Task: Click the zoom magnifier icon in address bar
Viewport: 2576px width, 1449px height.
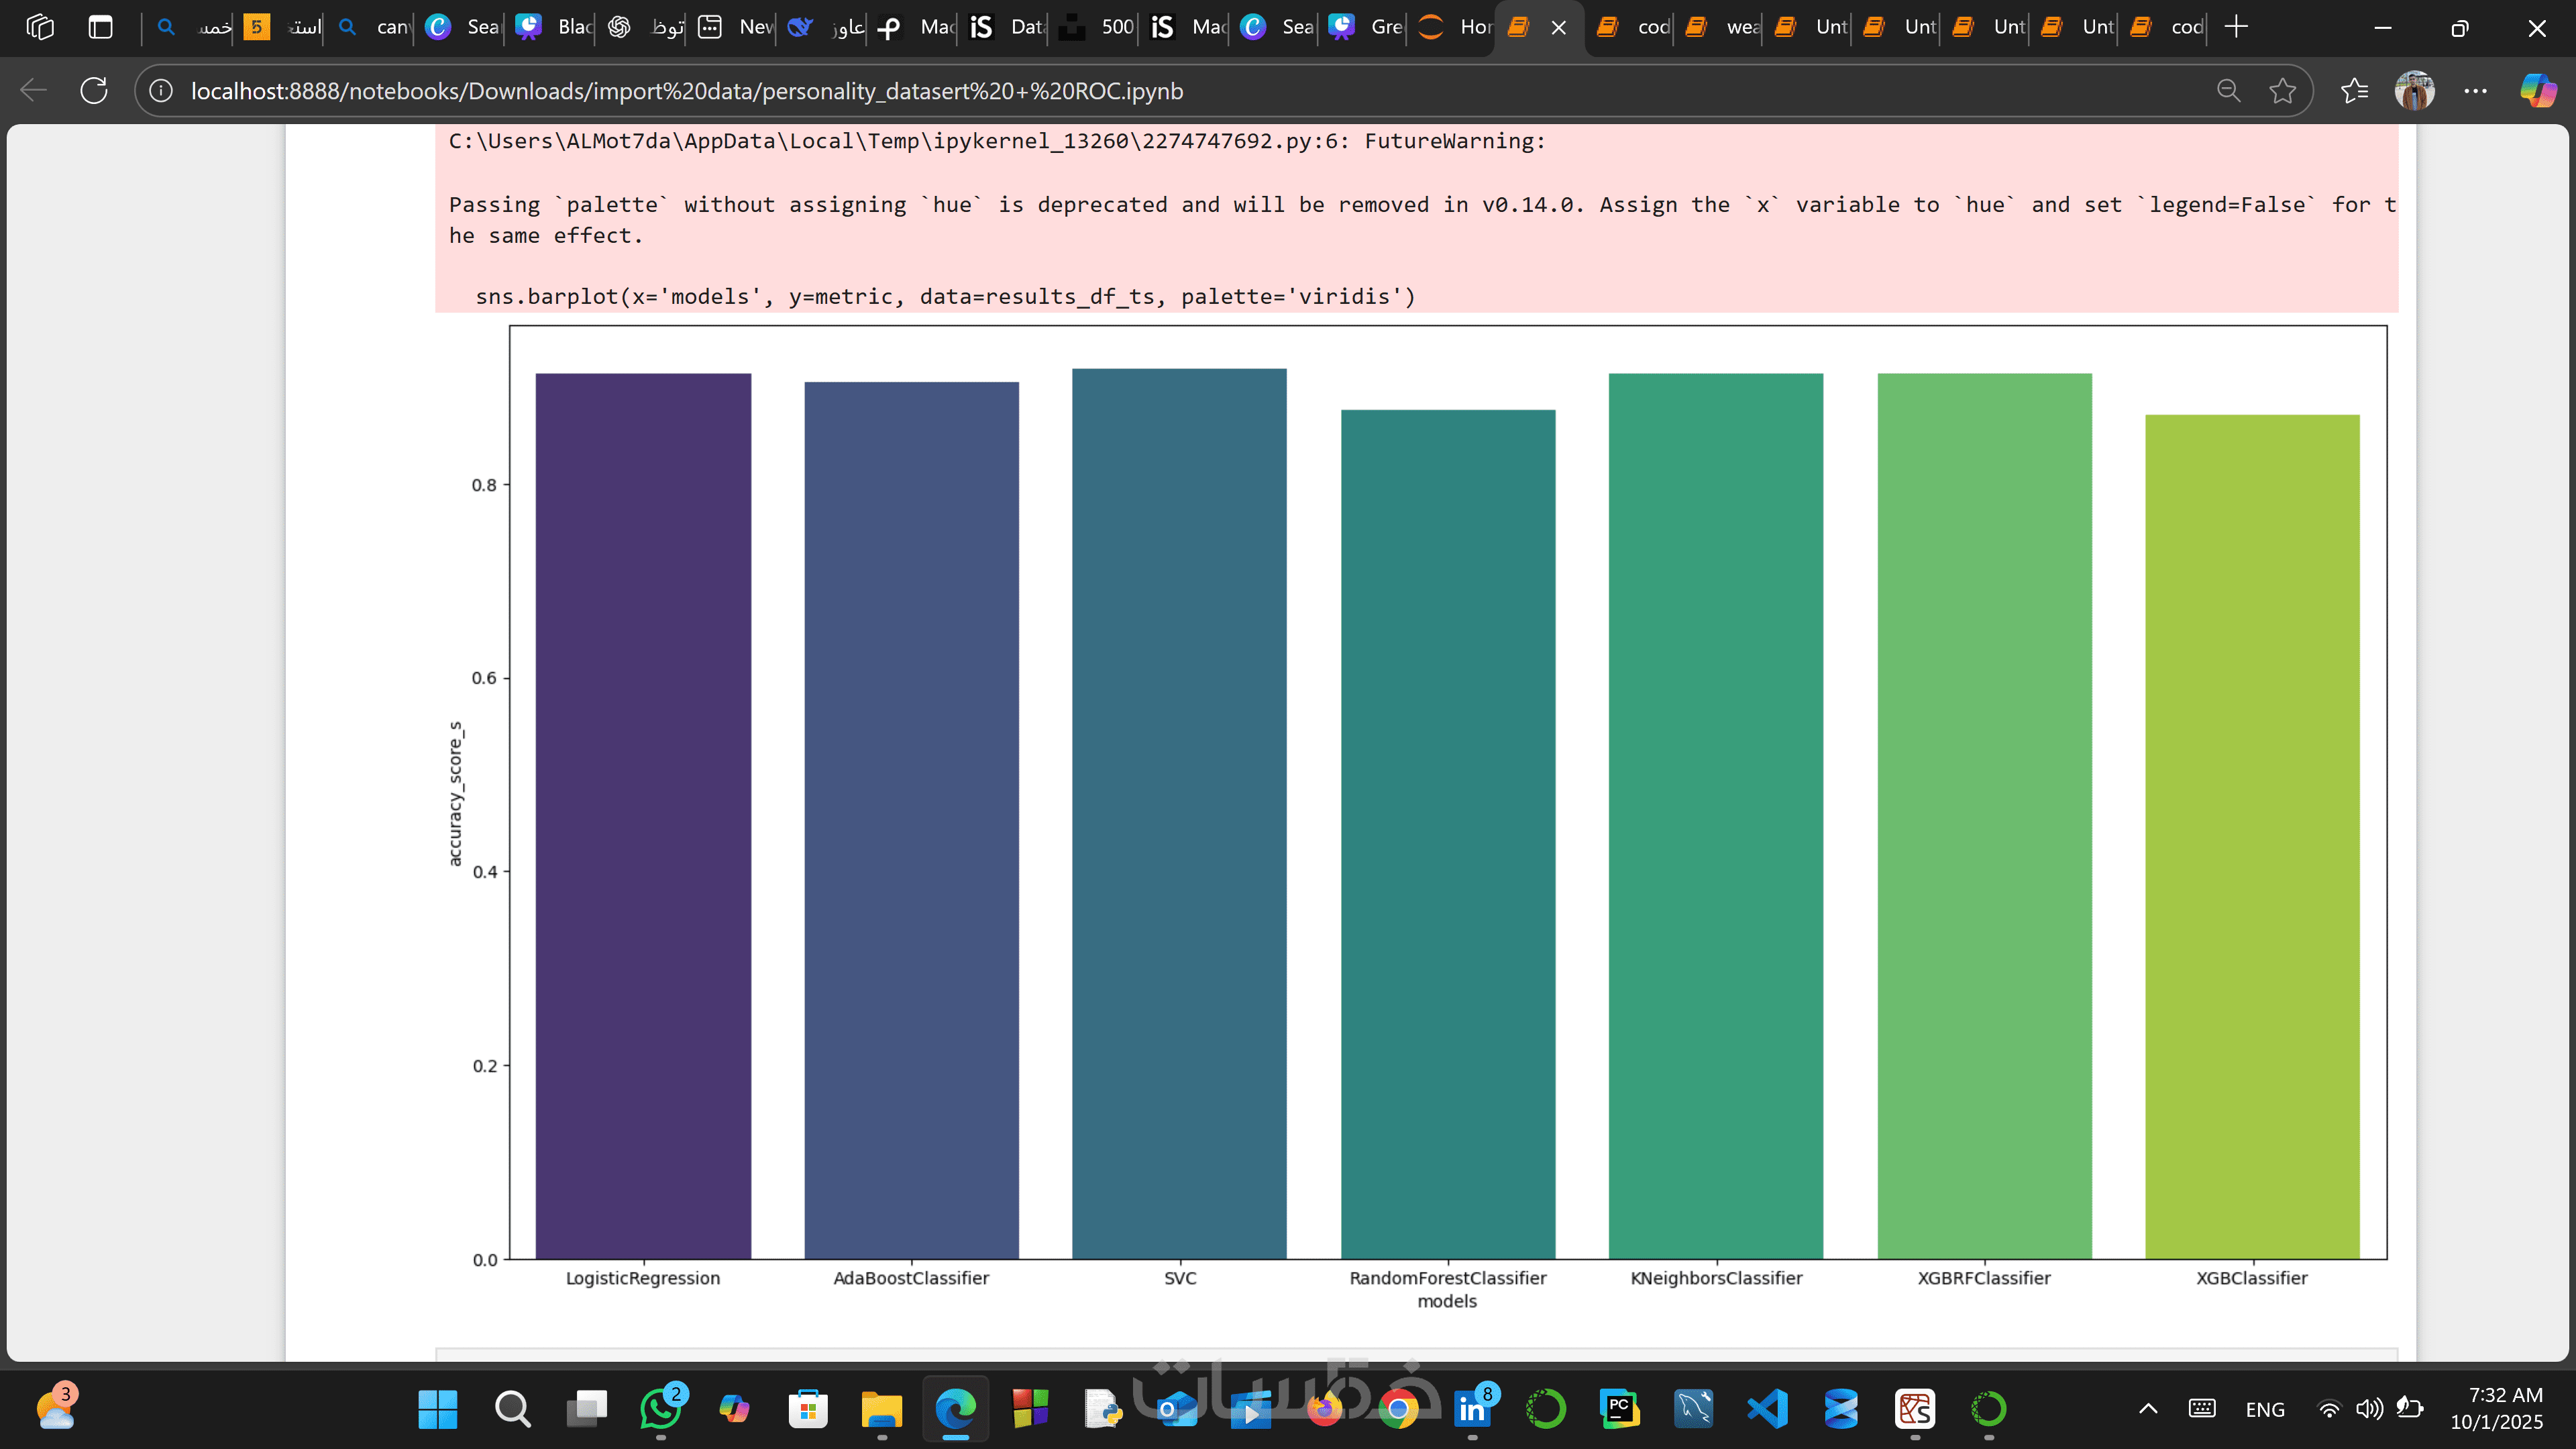Action: tap(2228, 91)
